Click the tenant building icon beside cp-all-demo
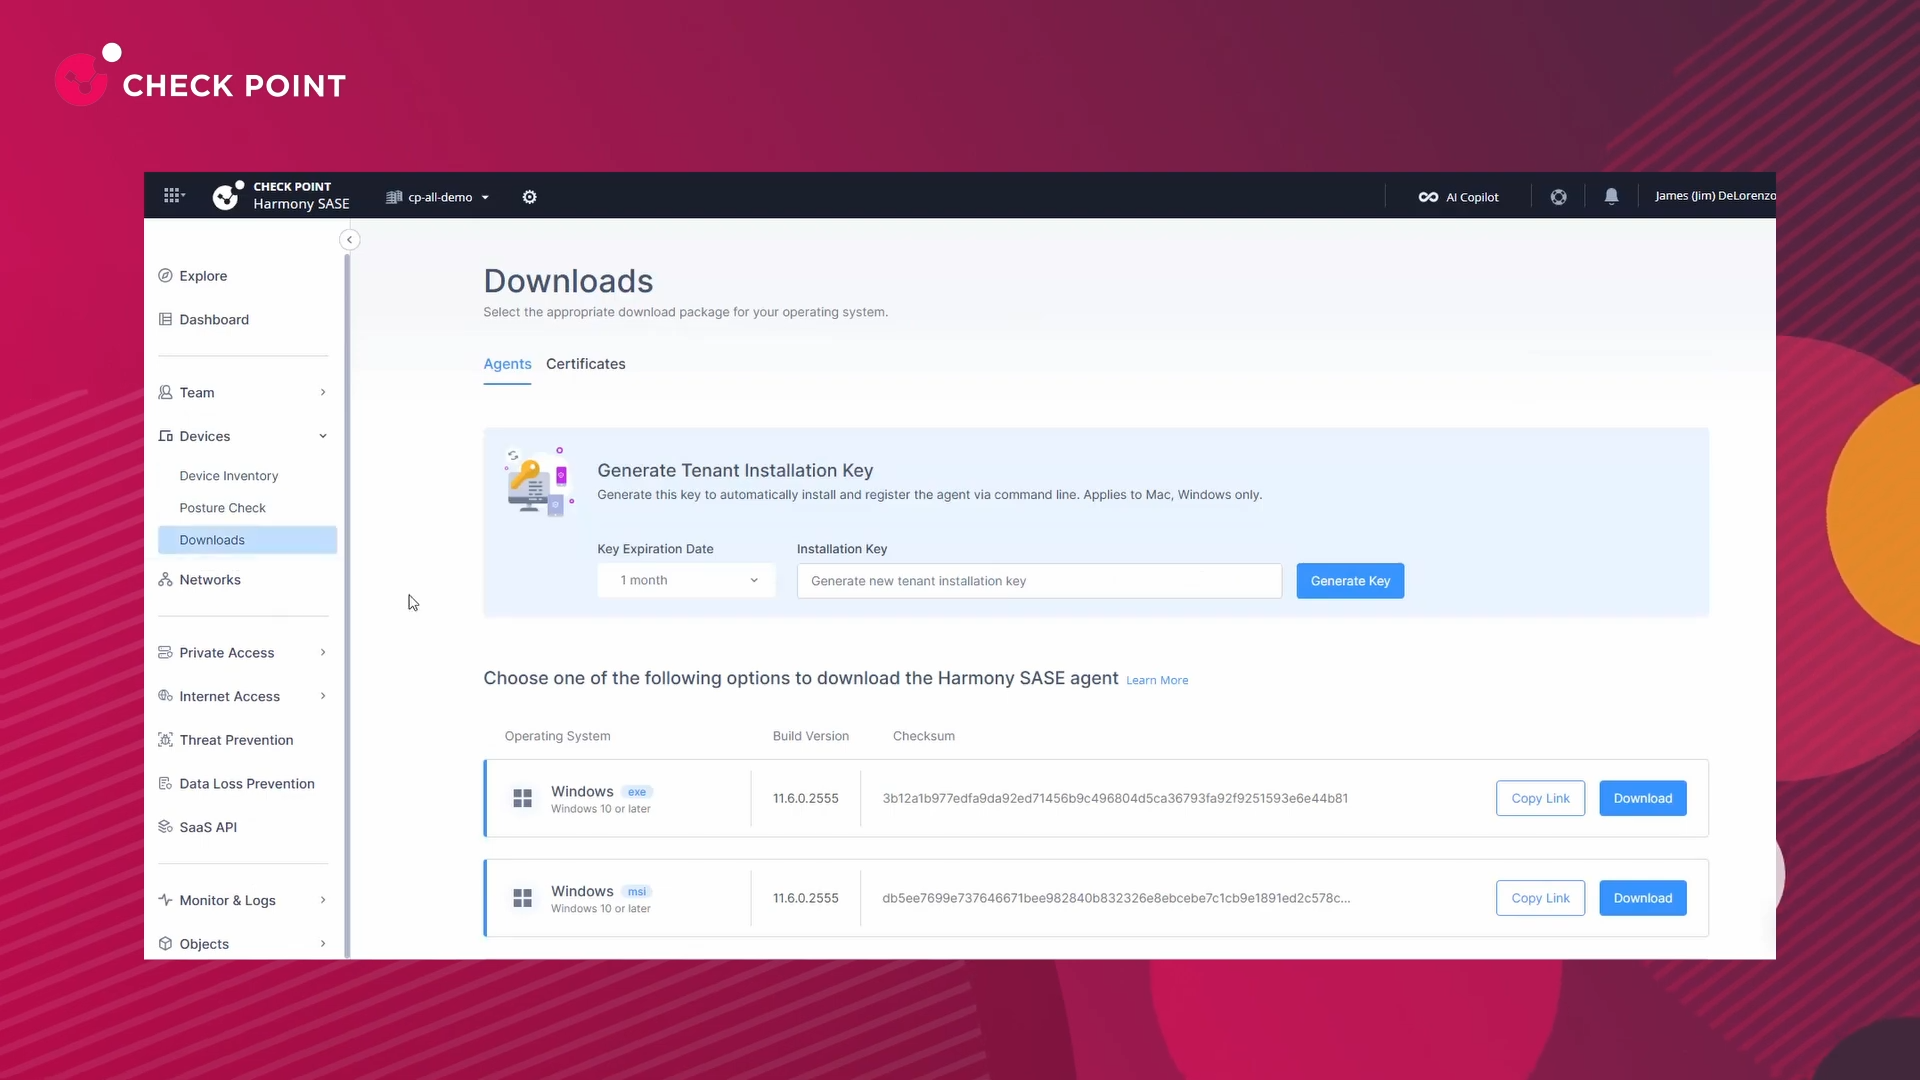Viewport: 1920px width, 1080px height. pos(394,197)
